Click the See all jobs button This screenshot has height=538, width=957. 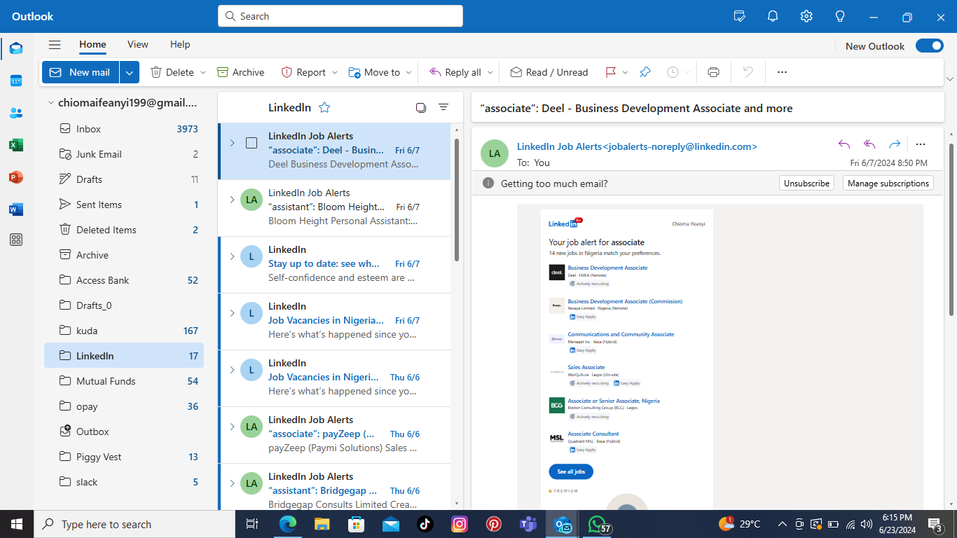[x=571, y=471]
